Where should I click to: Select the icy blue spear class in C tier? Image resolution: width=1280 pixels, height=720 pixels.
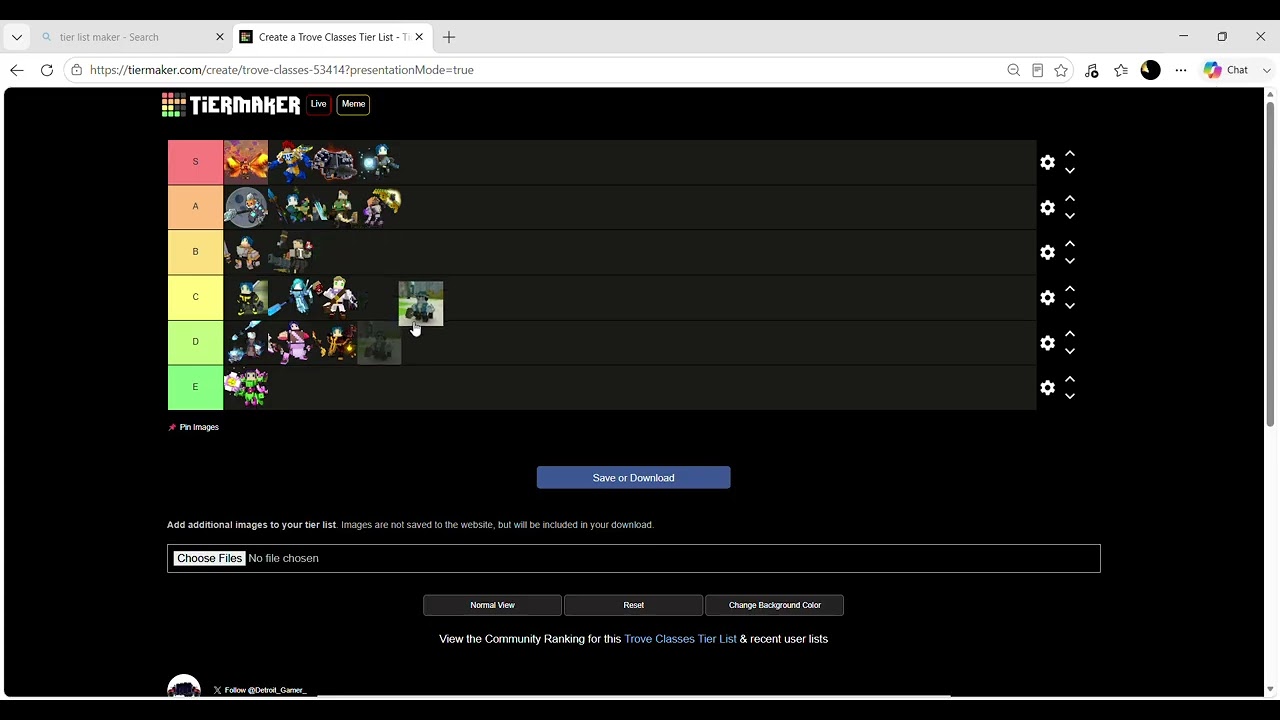click(x=290, y=297)
